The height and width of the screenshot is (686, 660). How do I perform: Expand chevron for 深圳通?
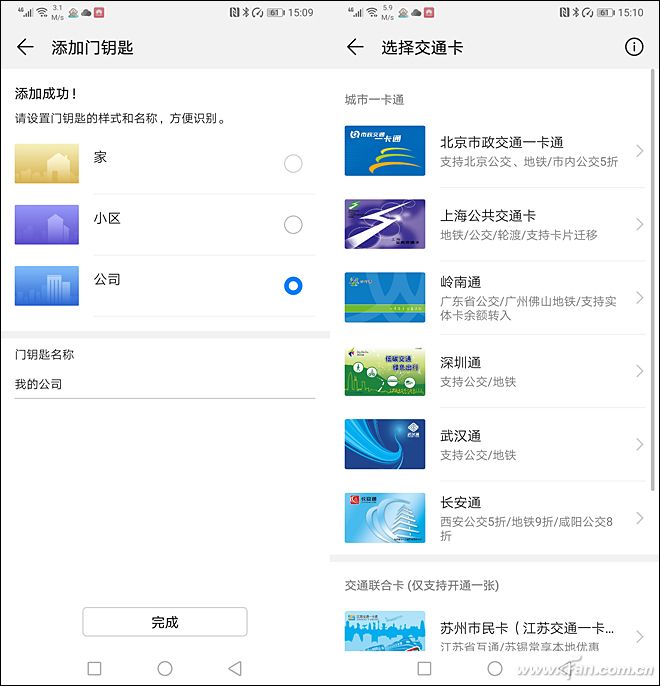(639, 371)
